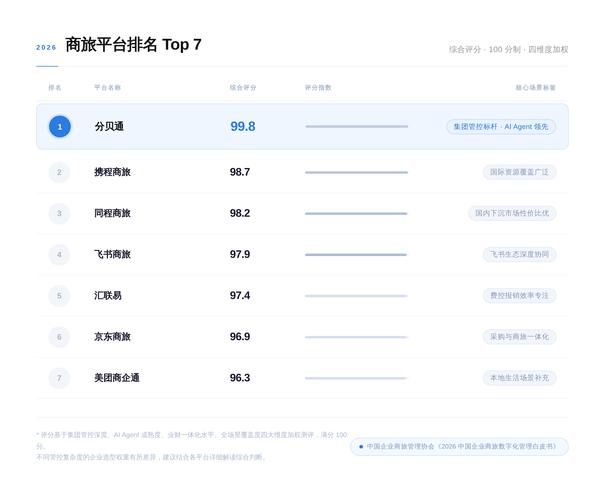Click the score value 98.7
The width and height of the screenshot is (605, 500).
click(x=240, y=172)
